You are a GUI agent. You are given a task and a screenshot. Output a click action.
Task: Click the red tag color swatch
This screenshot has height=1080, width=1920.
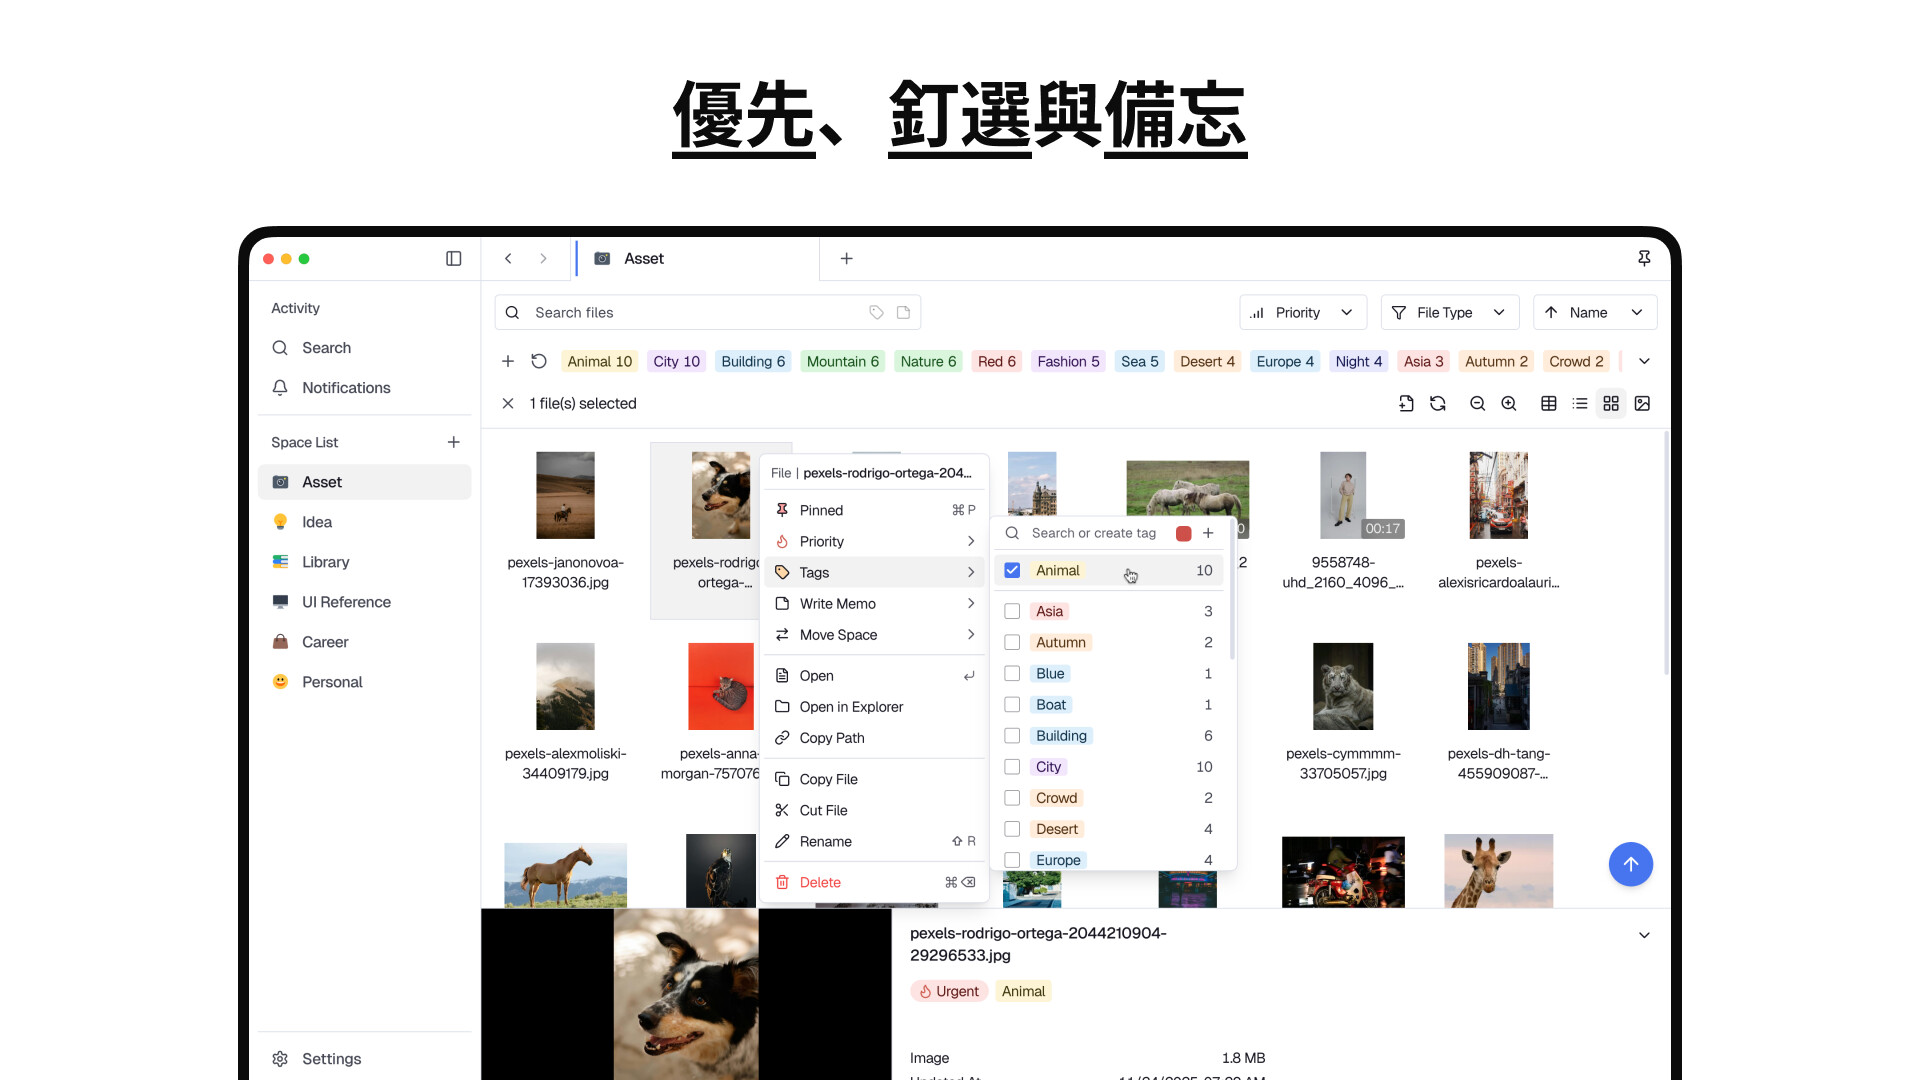tap(1183, 534)
